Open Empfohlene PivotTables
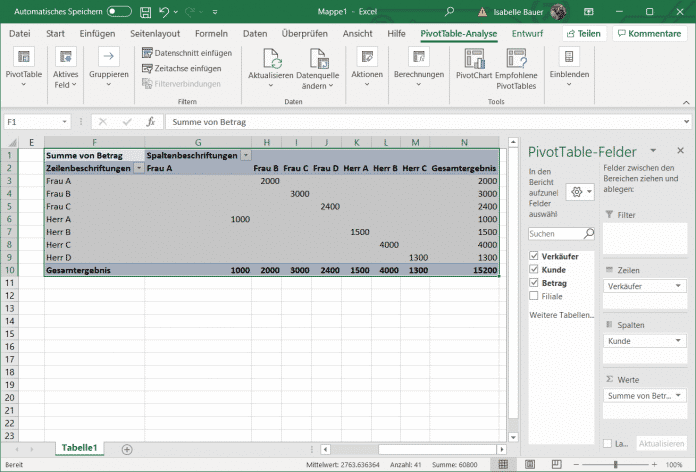Viewport: 696px width, 472px height. pyautogui.click(x=515, y=56)
